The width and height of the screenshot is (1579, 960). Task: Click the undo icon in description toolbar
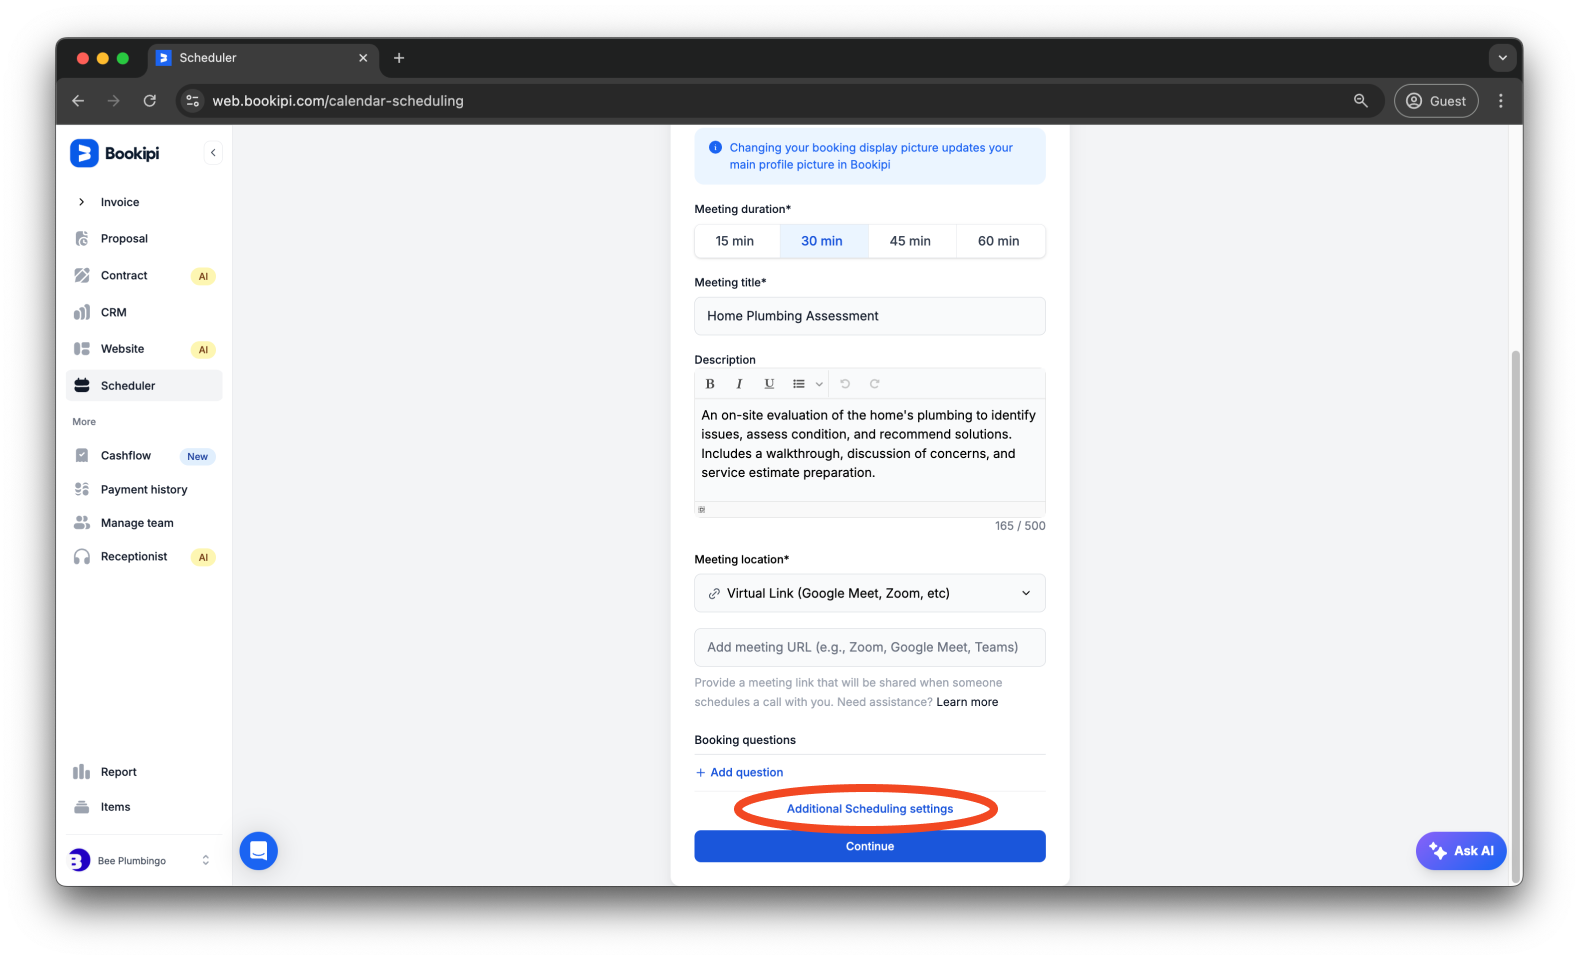point(845,384)
